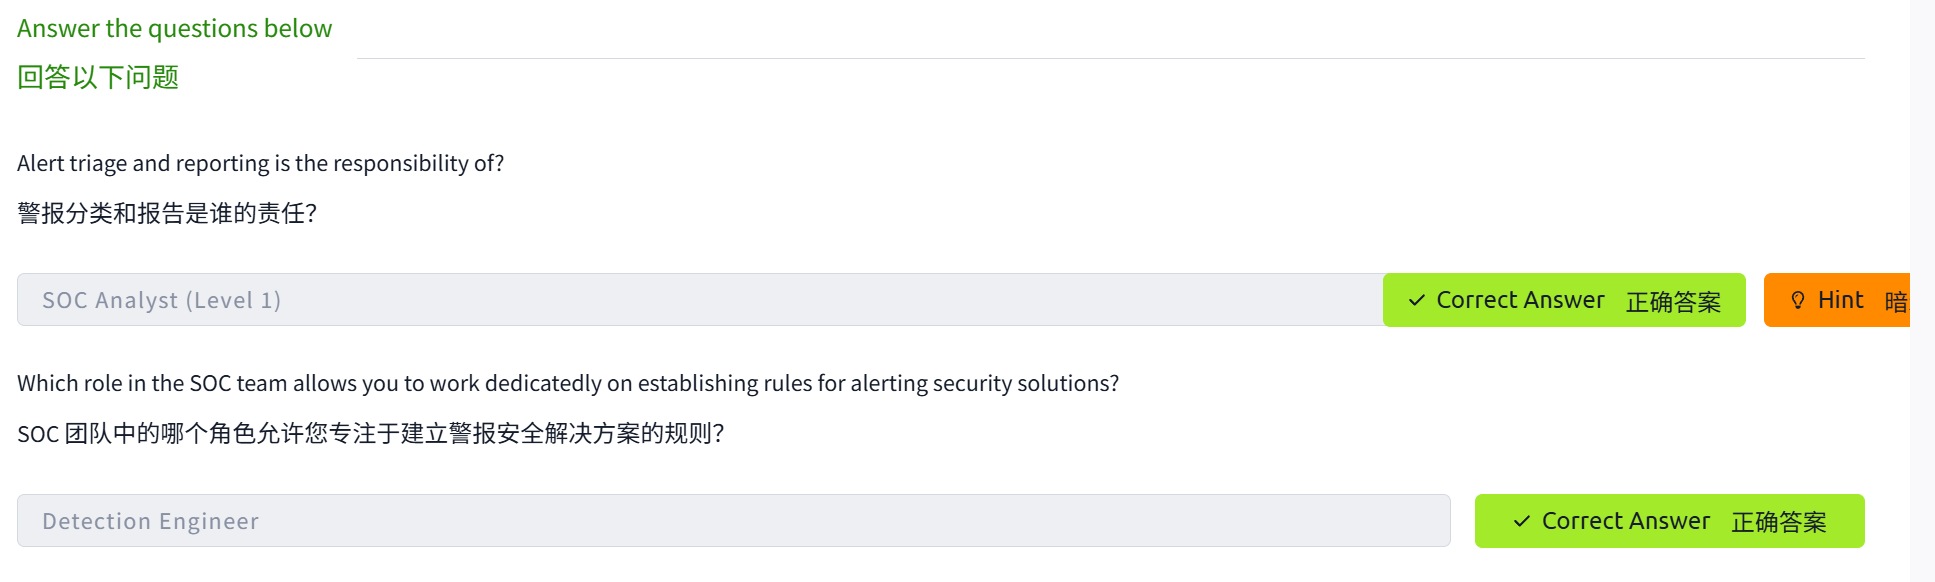Click checkmark icon beside SOC Analyst answer

point(1416,300)
